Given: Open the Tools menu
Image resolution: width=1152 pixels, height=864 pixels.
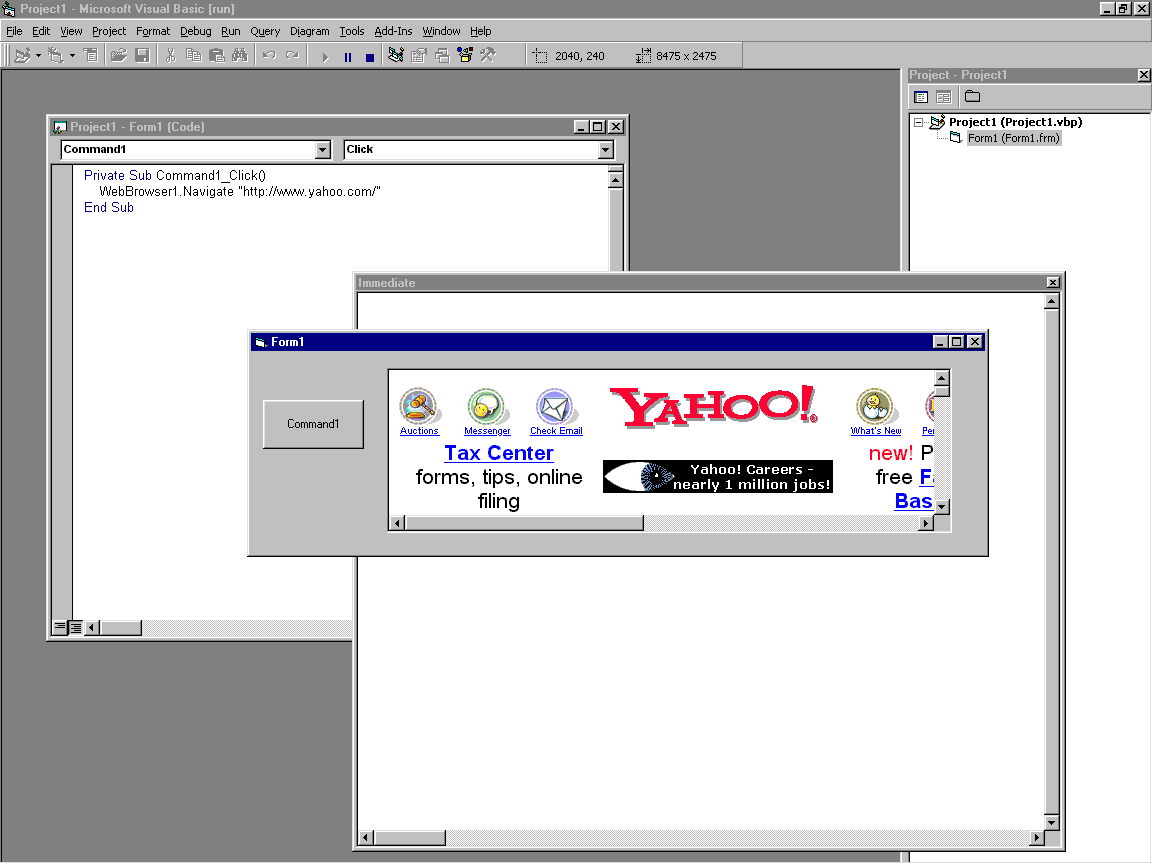Looking at the screenshot, I should click(352, 31).
